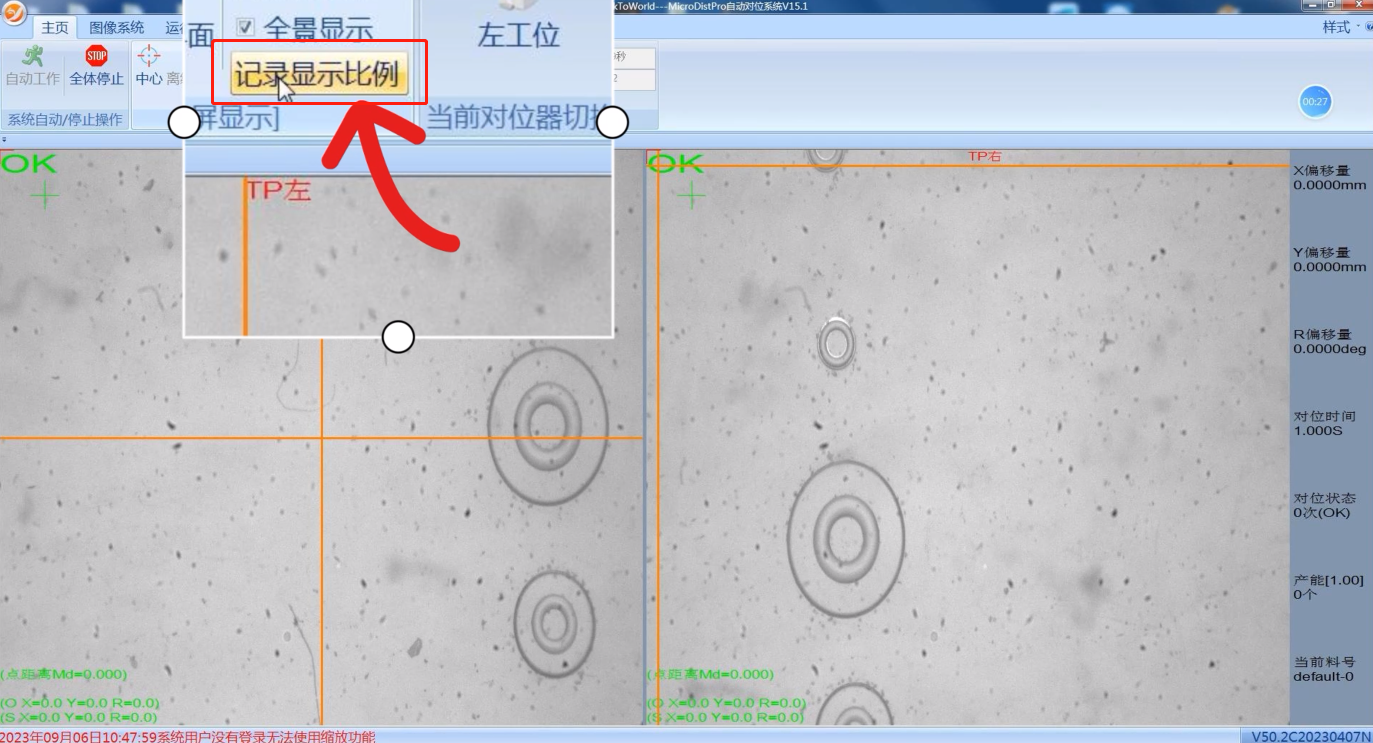Click the application logo orb button
The height and width of the screenshot is (743, 1373).
coord(14,15)
